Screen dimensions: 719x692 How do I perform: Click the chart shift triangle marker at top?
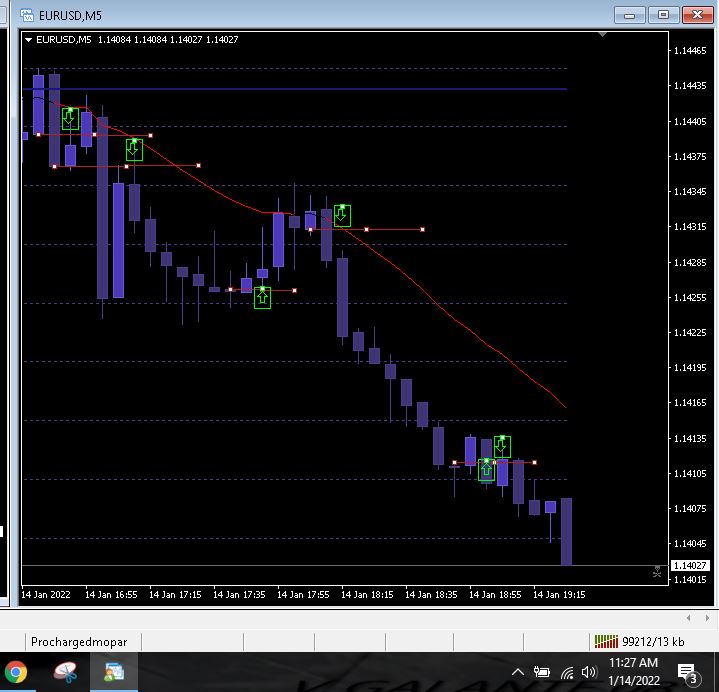click(x=603, y=34)
